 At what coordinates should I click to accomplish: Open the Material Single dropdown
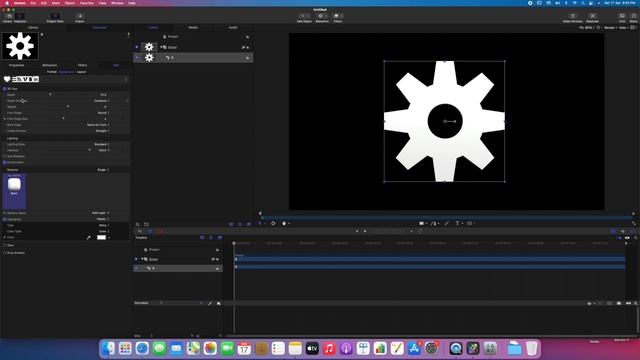point(103,170)
